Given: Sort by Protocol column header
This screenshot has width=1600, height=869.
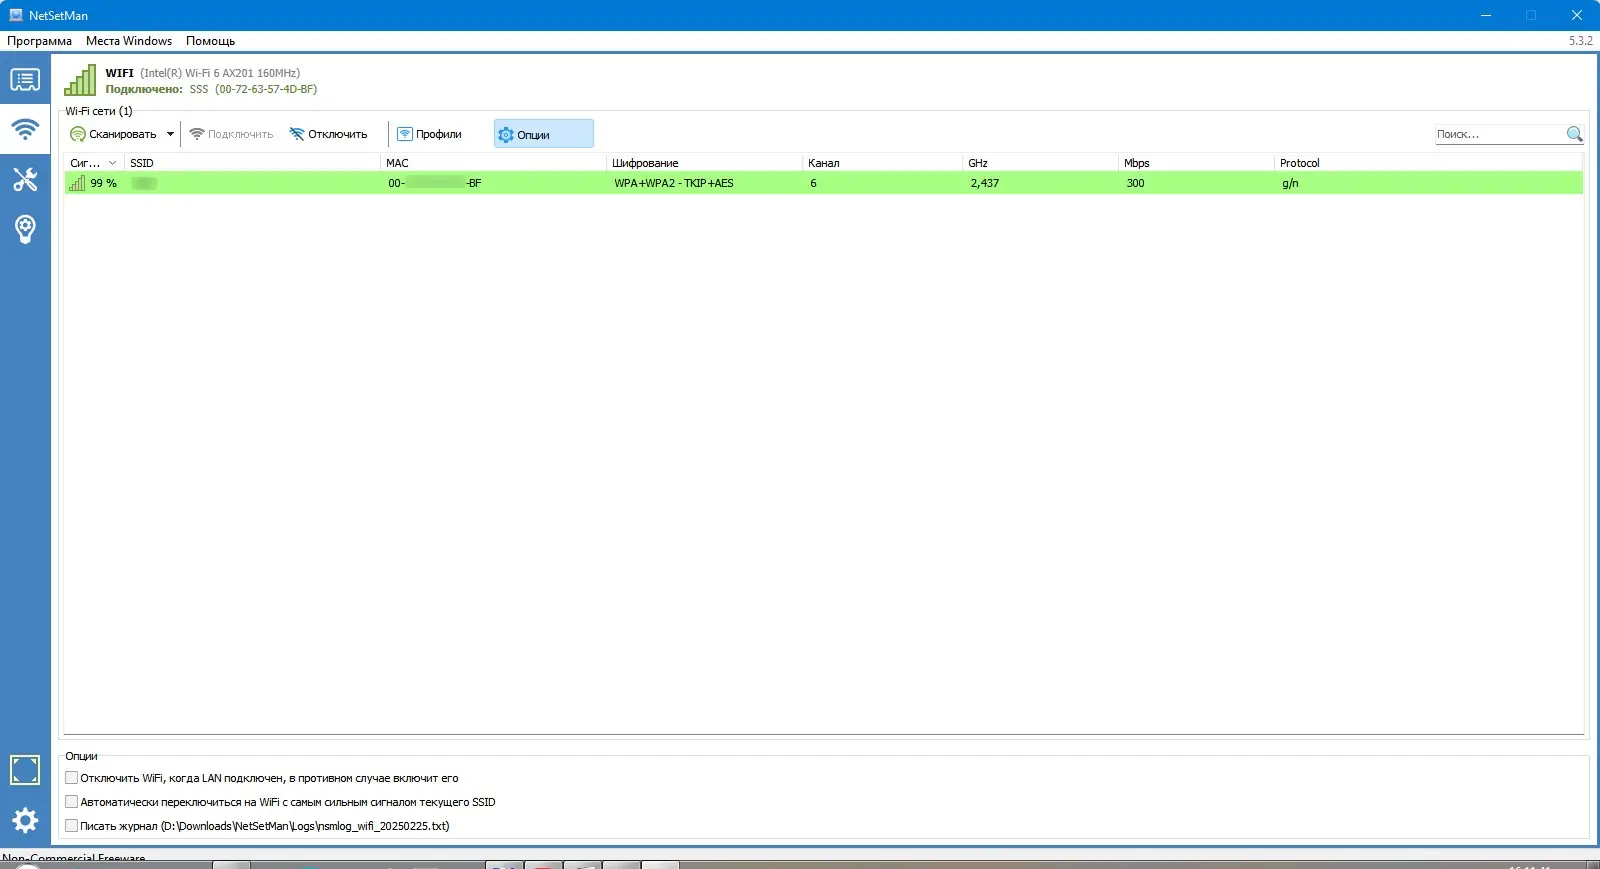Looking at the screenshot, I should coord(1428,163).
